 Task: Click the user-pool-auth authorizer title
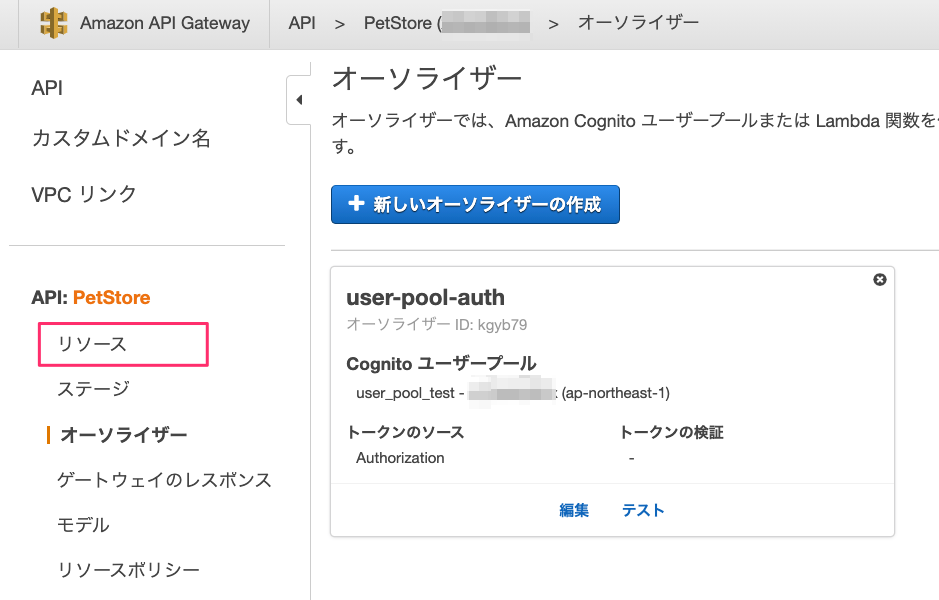tap(425, 298)
